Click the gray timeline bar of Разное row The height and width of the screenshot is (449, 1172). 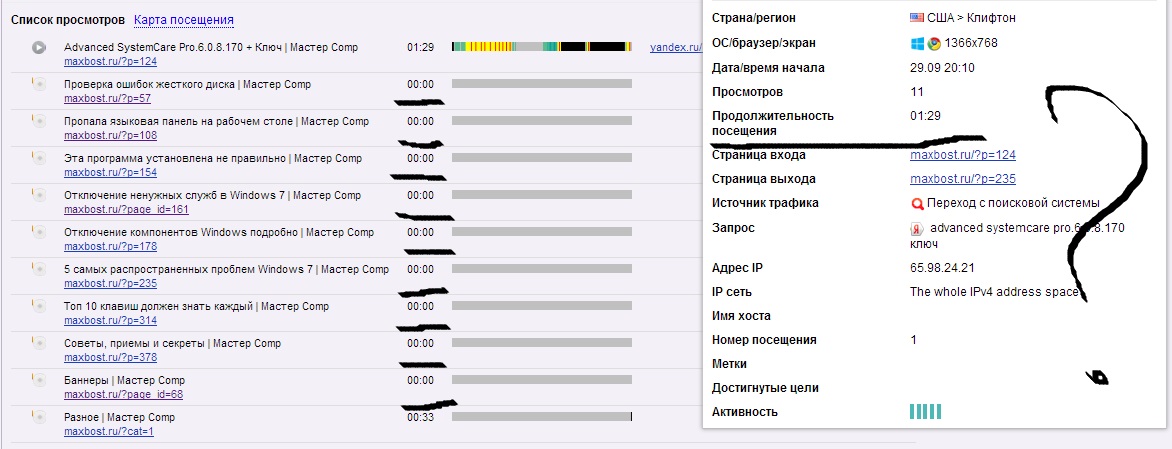click(541, 416)
